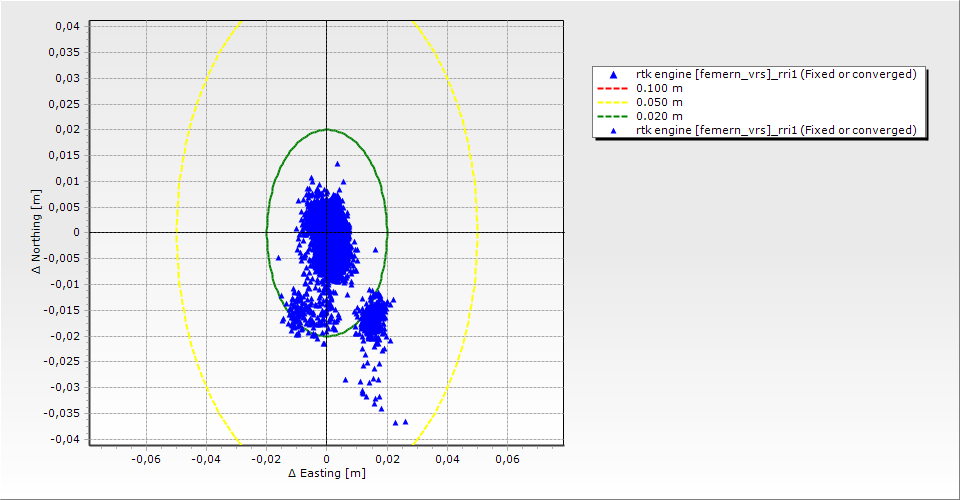Screen dimensions: 960x500
Task: Click the blue triangle icon in top legend entry
Action: pos(614,74)
